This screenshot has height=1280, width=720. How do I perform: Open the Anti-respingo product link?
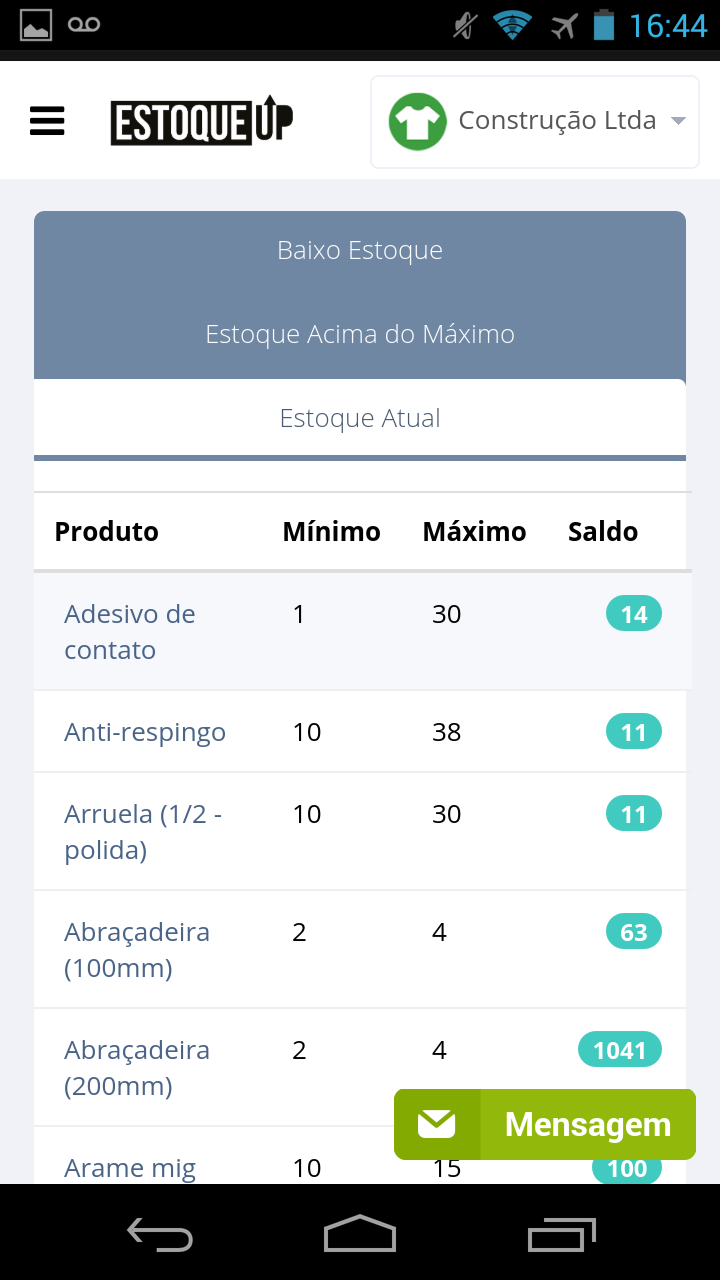[x=145, y=732]
